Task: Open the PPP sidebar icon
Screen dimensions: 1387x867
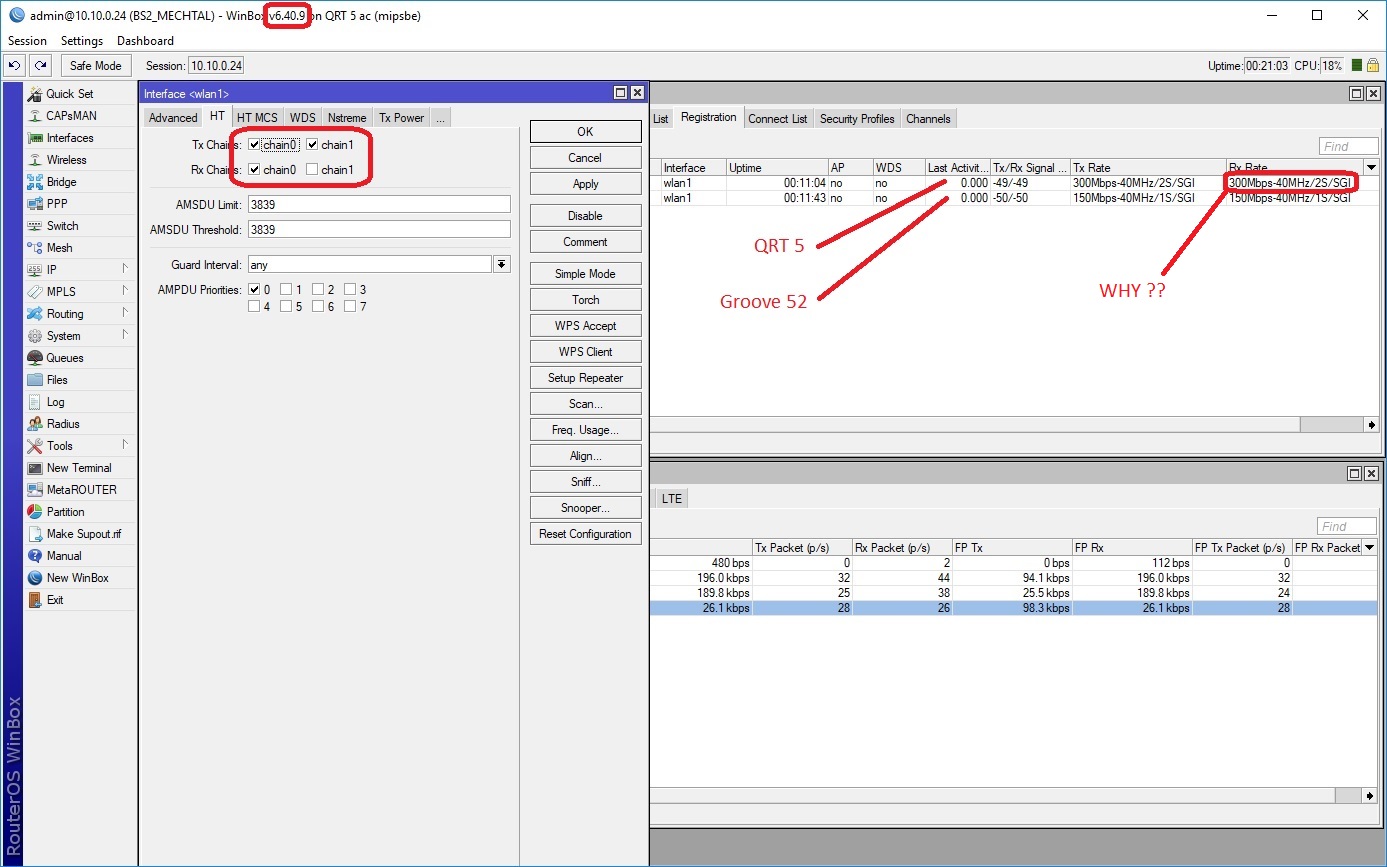Action: (35, 204)
